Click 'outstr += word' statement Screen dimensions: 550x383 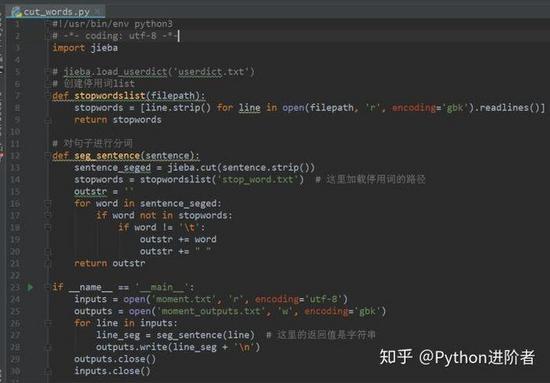click(x=178, y=240)
